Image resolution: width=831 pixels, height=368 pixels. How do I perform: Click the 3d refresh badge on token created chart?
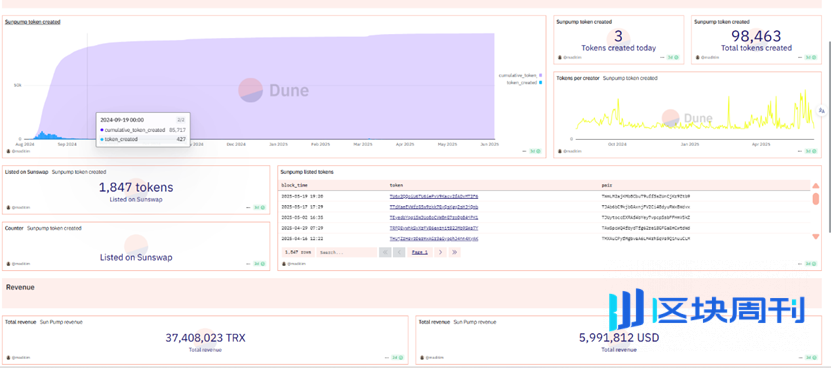tap(536, 151)
